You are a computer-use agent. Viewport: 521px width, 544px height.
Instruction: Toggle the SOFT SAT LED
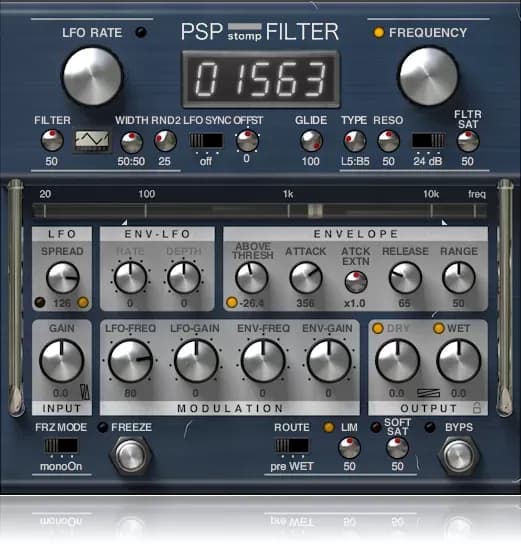tap(376, 427)
